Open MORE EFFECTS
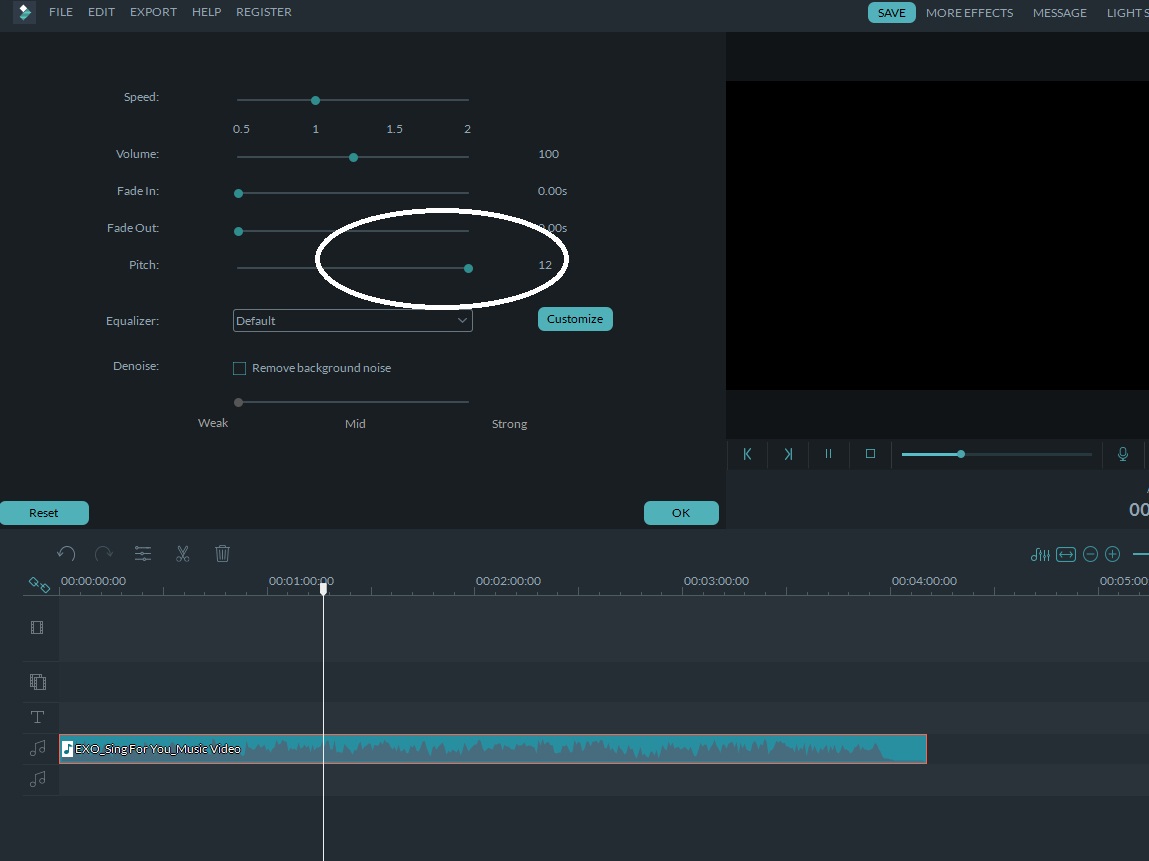 pos(969,12)
